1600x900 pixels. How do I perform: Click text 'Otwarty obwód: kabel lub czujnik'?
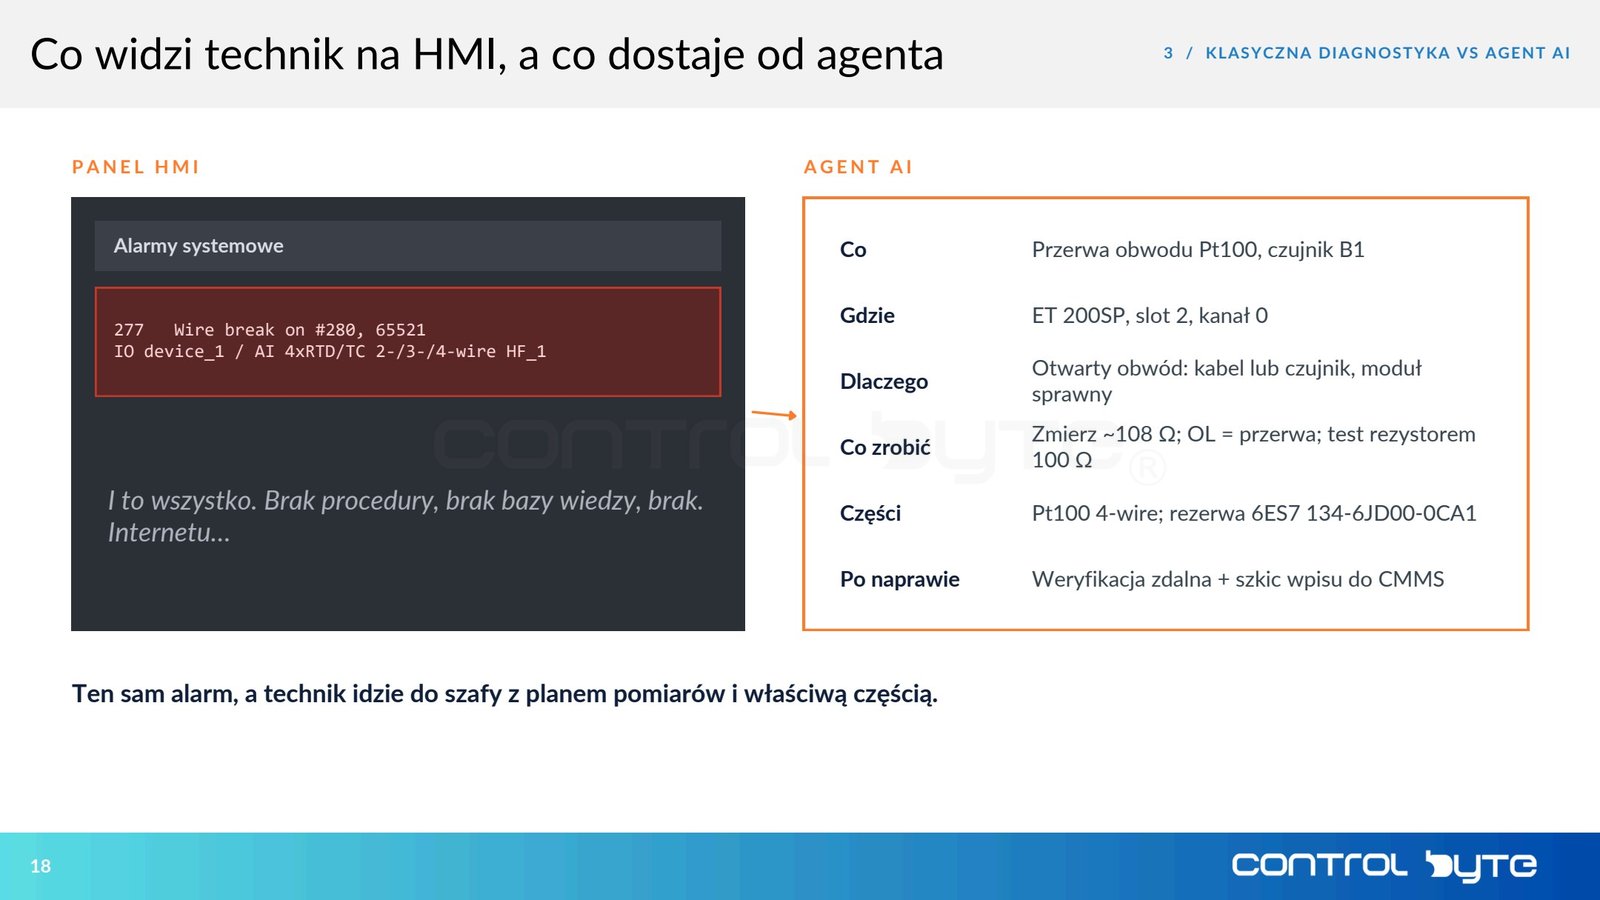[1227, 381]
